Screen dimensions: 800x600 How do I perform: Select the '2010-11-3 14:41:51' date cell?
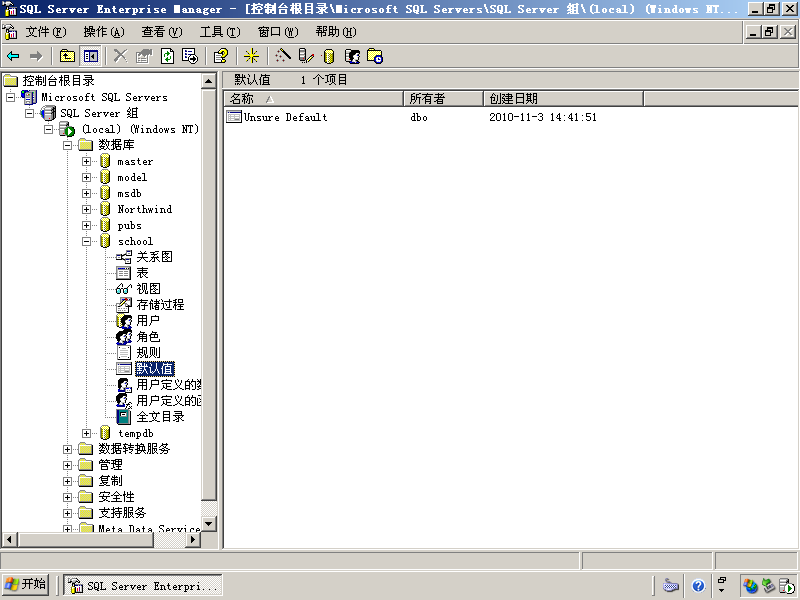543,117
